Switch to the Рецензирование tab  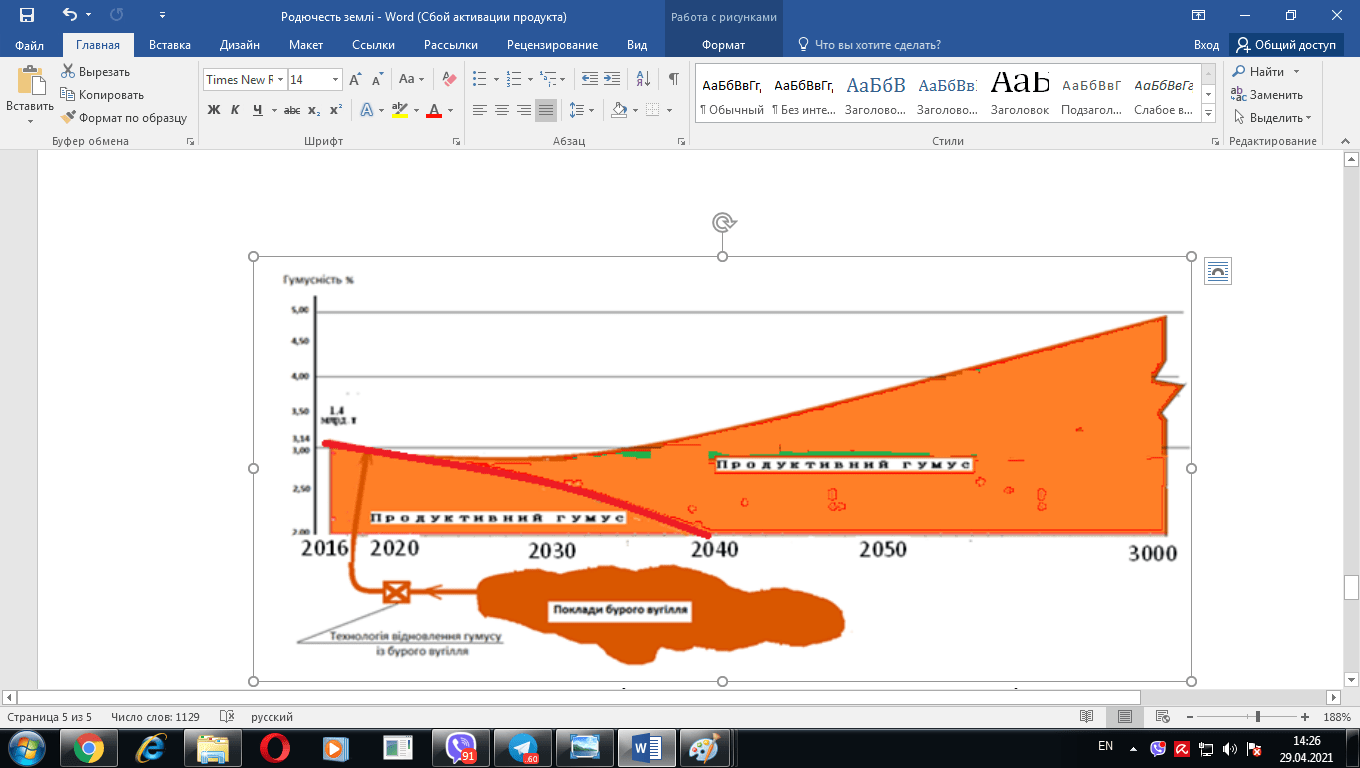tap(552, 45)
